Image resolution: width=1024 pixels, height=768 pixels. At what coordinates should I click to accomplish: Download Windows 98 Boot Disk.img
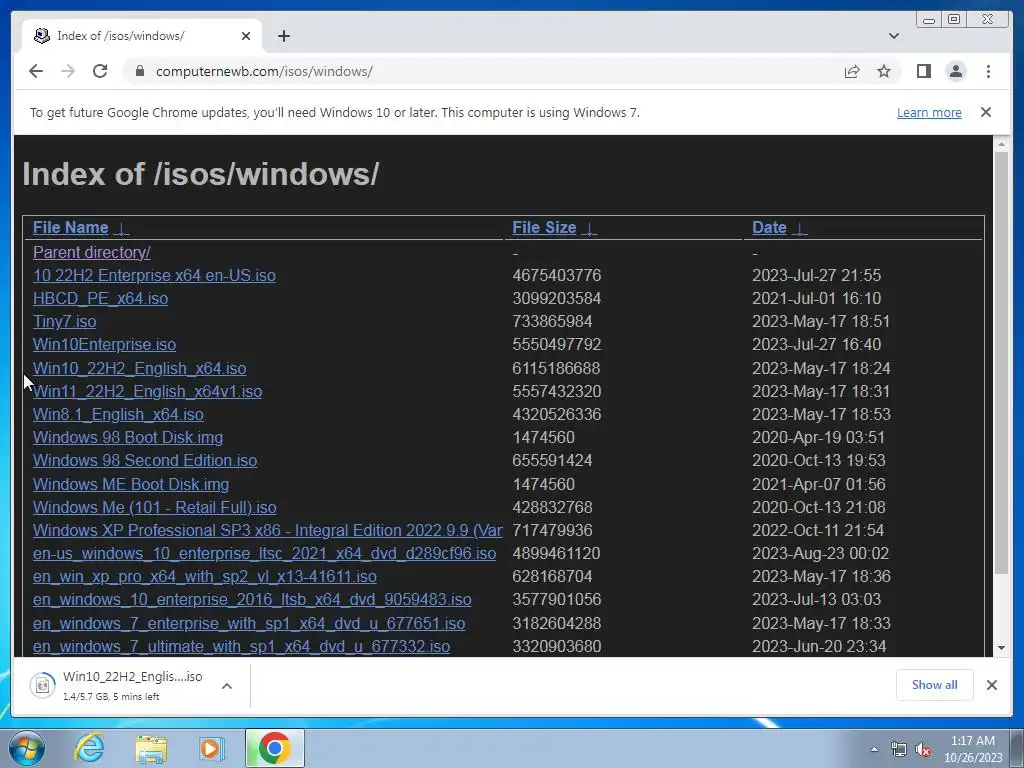pyautogui.click(x=128, y=438)
